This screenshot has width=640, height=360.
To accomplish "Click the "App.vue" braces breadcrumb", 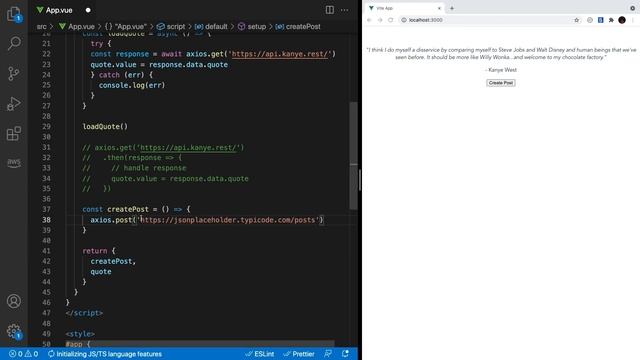I will click(126, 27).
